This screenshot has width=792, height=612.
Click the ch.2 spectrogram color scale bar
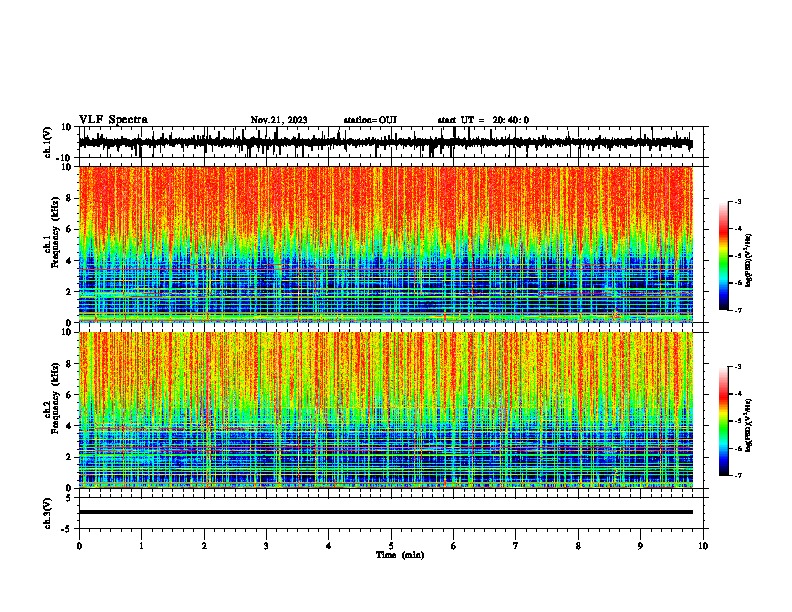724,421
